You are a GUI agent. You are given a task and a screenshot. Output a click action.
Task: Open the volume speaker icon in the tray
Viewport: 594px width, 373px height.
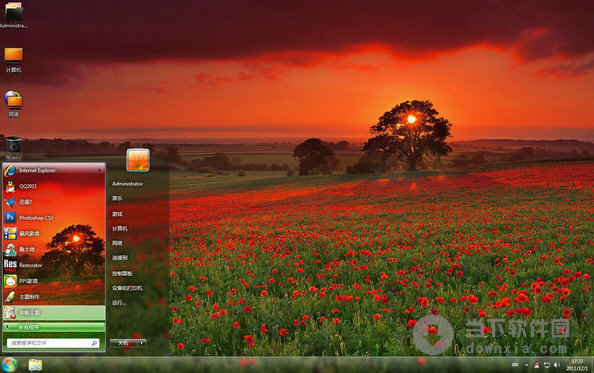[x=556, y=365]
